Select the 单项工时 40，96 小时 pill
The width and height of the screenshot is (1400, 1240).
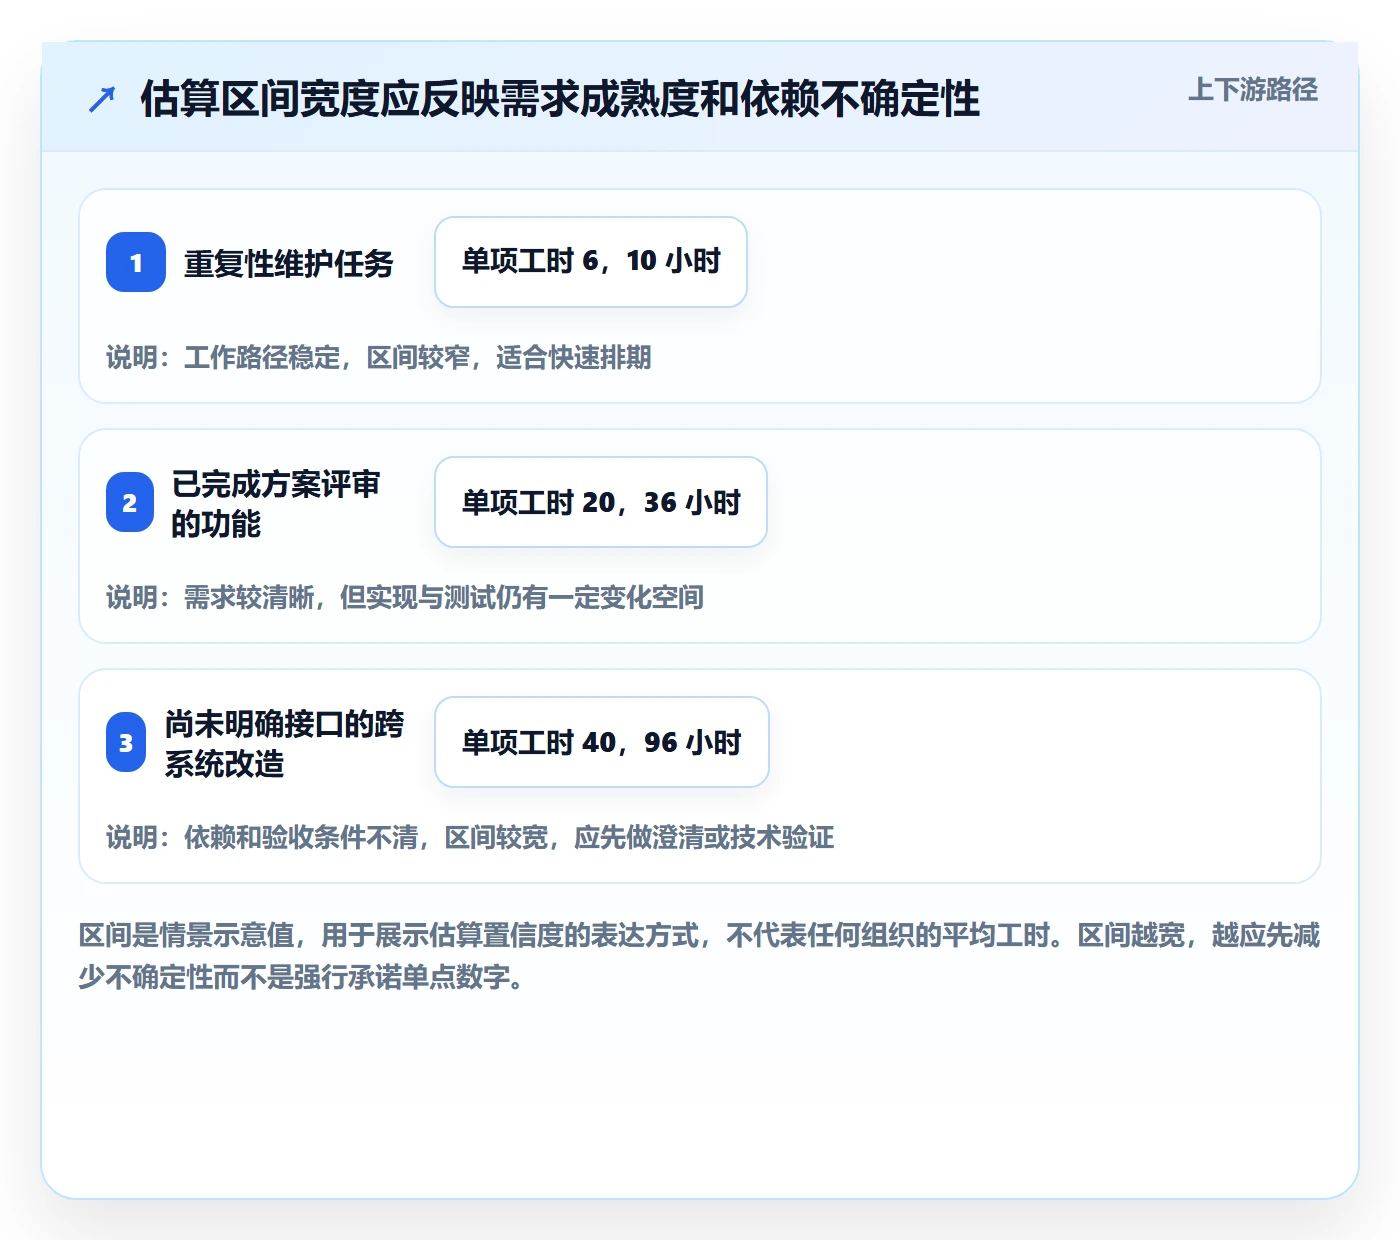[x=602, y=742]
